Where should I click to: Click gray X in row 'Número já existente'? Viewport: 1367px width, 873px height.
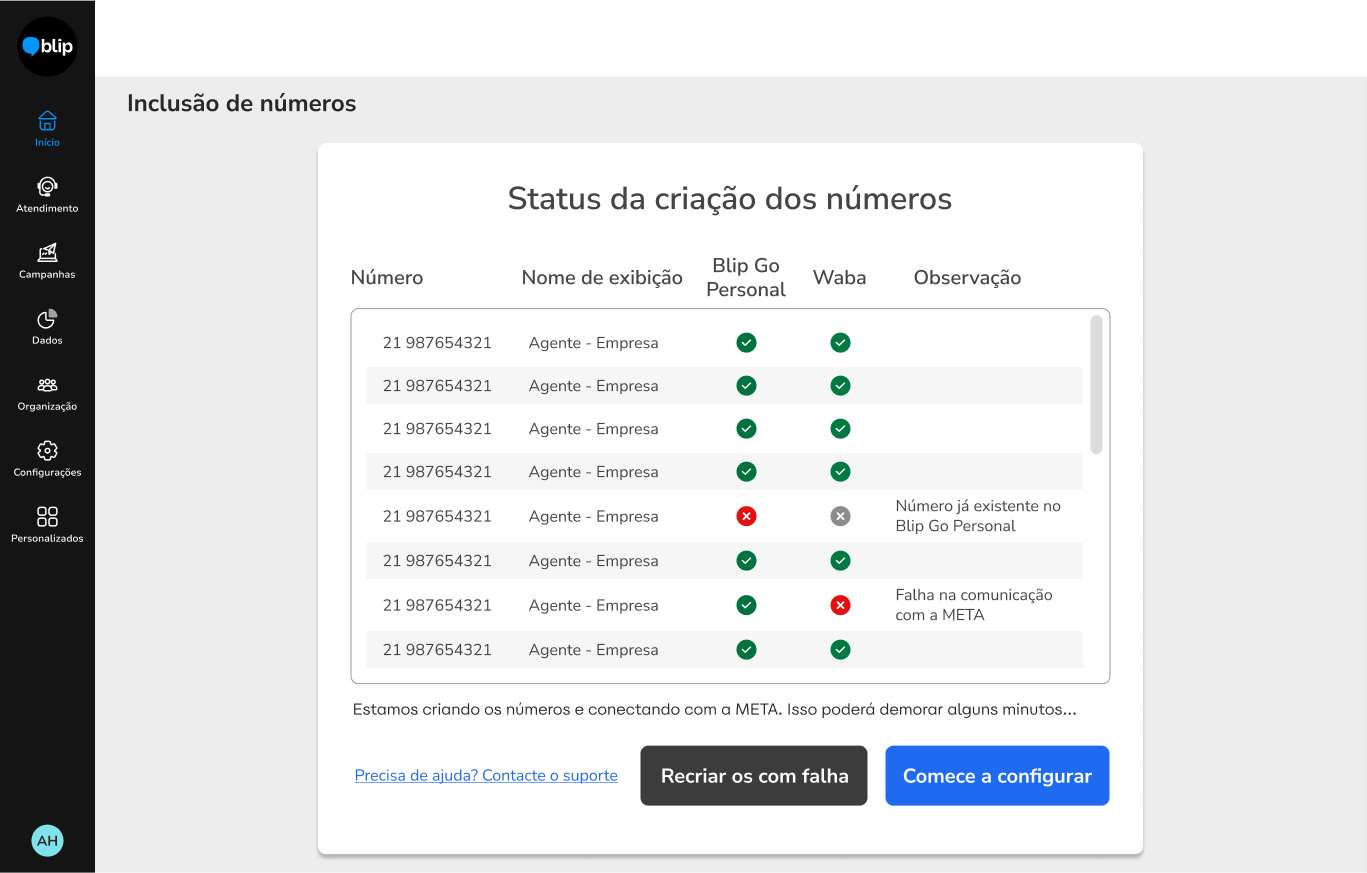tap(840, 516)
